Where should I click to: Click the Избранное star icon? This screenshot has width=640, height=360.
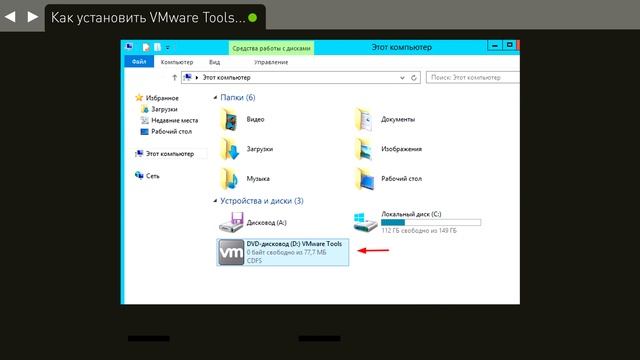pos(139,98)
